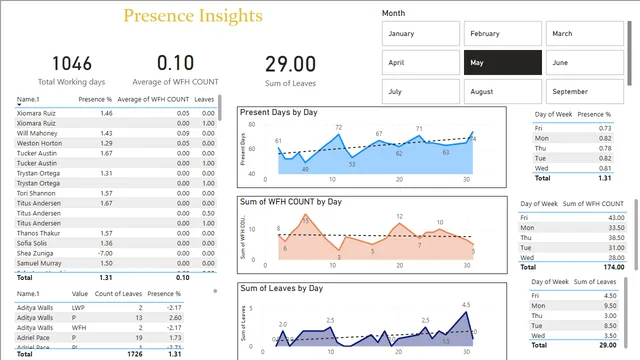Click Aditya Walls WFH row
This screenshot has width=640, height=360.
click(99, 328)
